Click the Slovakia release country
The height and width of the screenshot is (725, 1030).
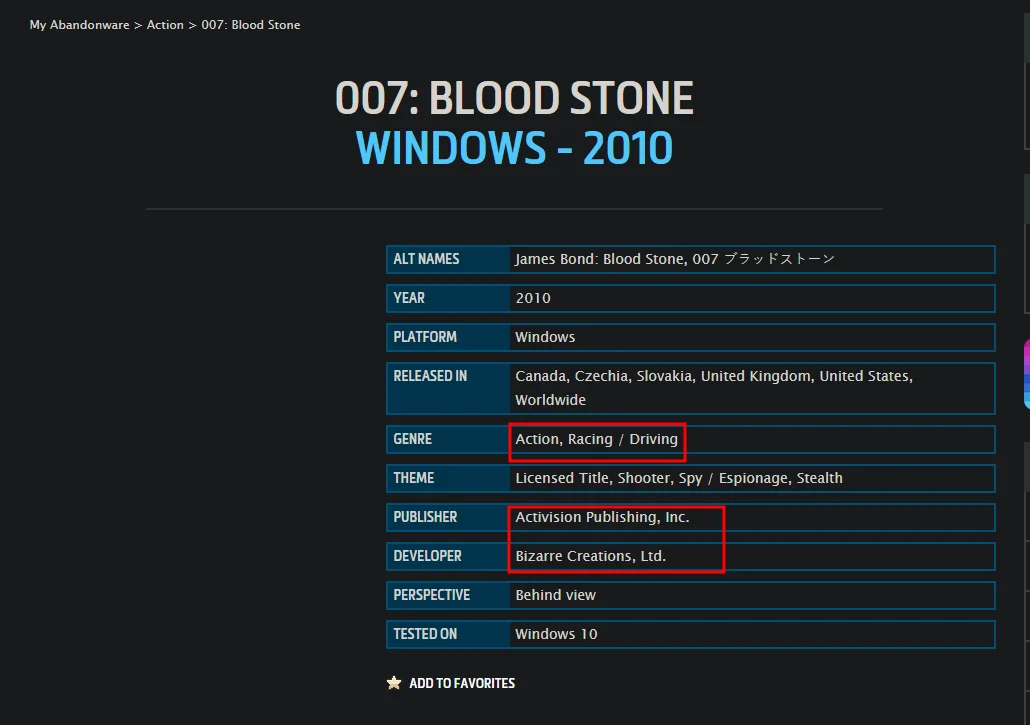point(664,376)
